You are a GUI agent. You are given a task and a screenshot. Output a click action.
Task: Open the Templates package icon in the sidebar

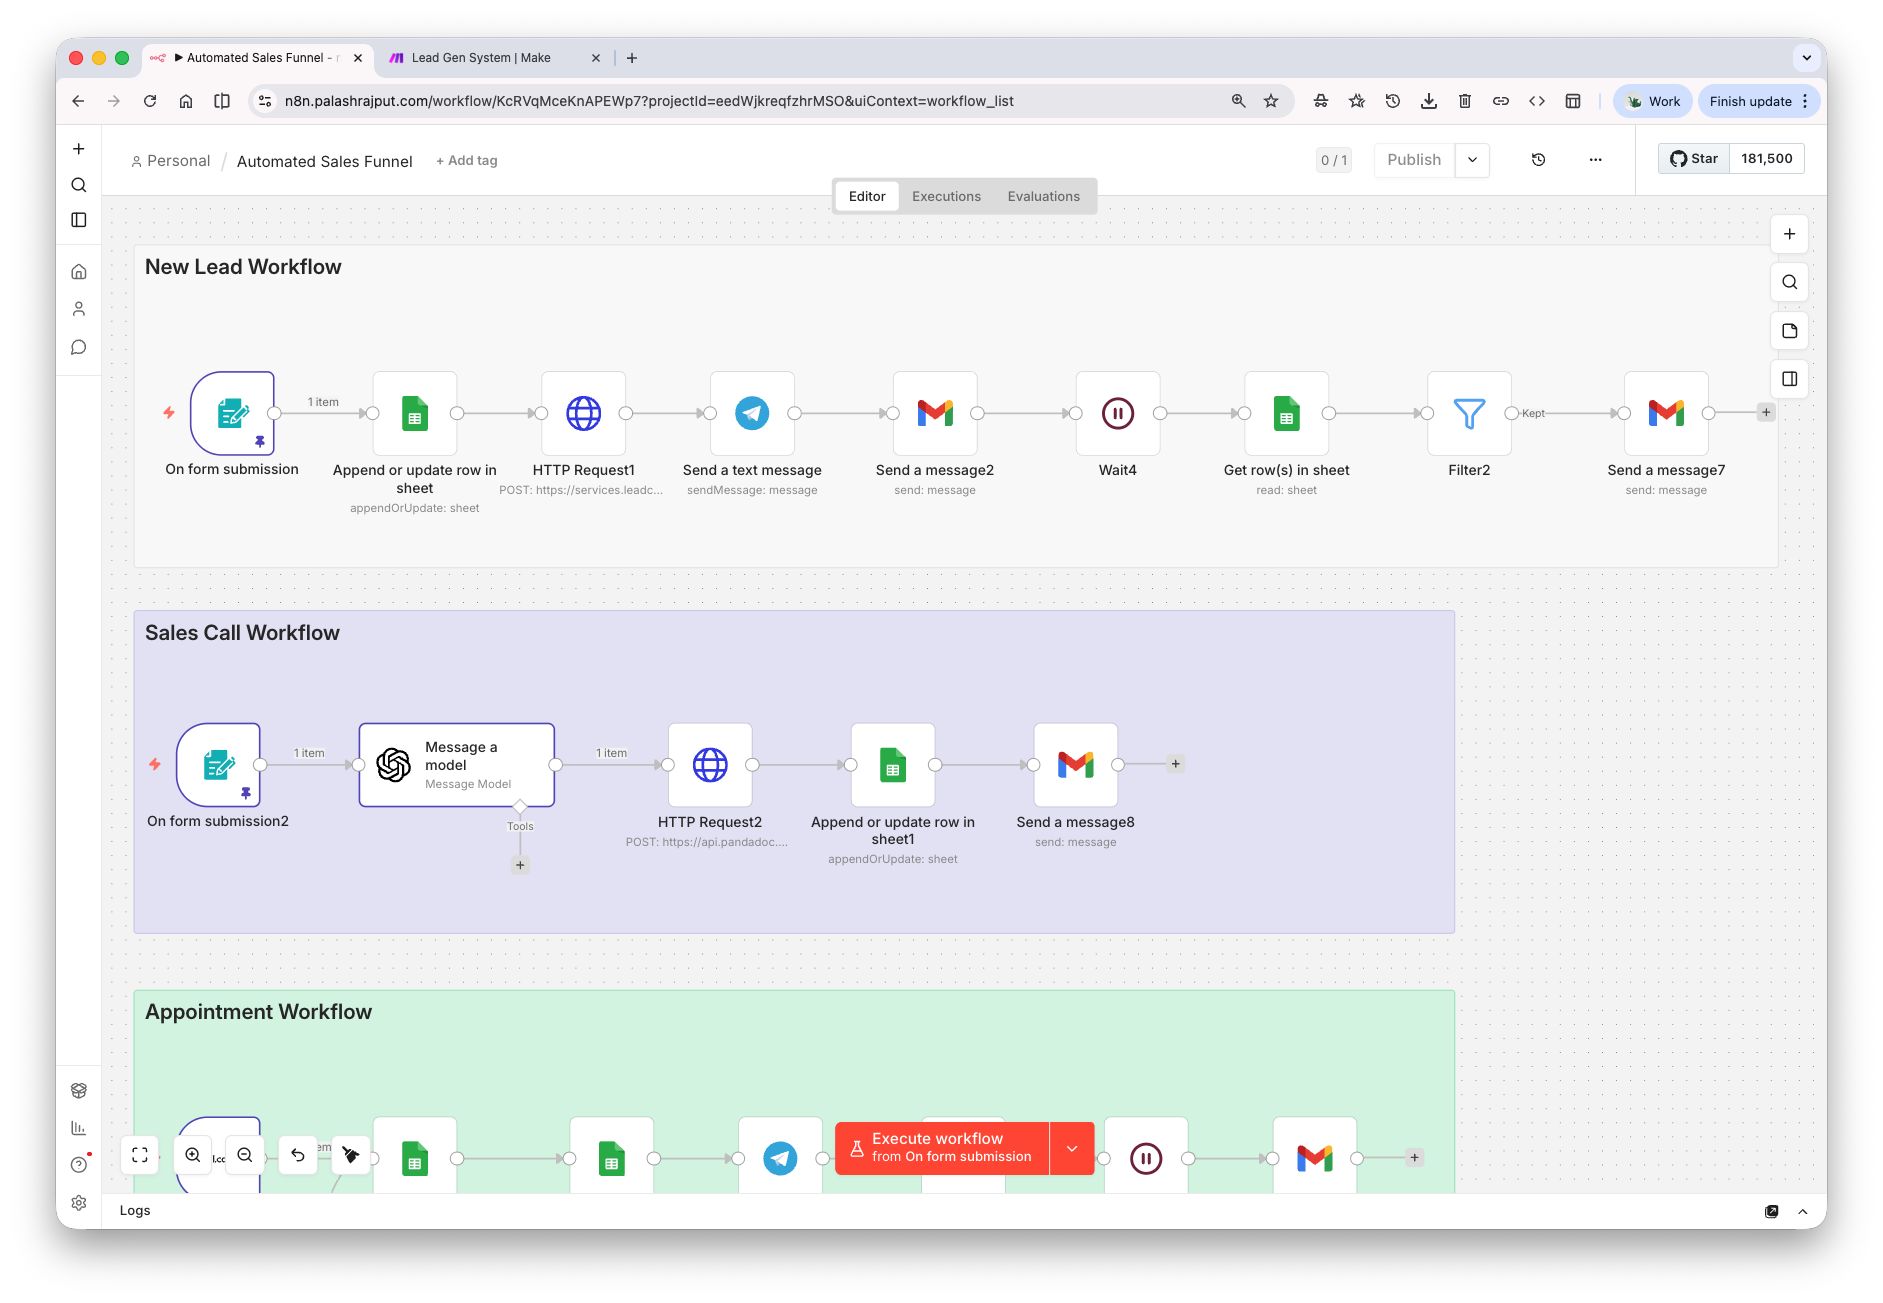click(x=79, y=1090)
